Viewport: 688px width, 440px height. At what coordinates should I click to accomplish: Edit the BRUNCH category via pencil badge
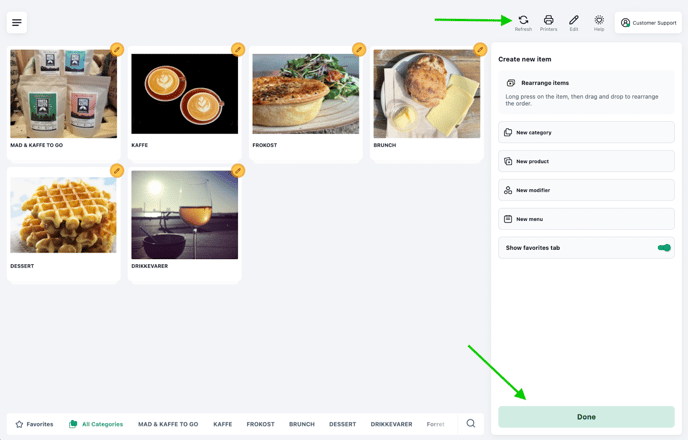pos(480,49)
